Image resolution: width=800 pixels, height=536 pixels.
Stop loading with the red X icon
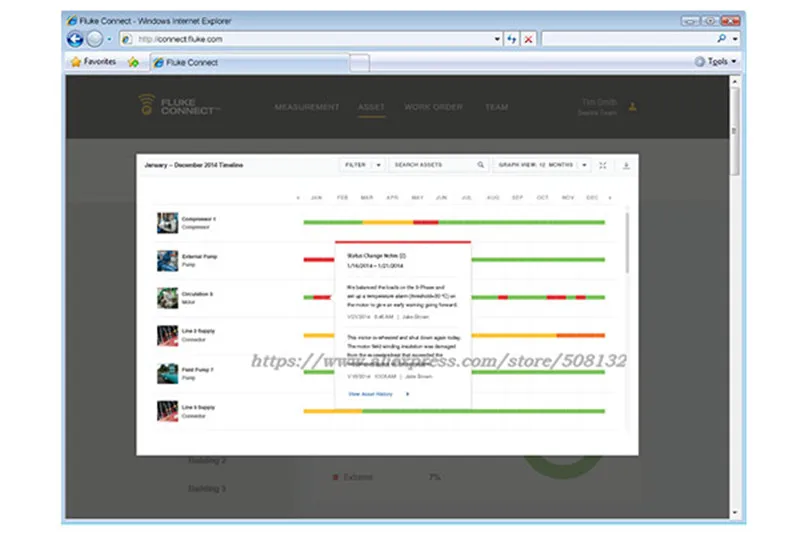point(529,39)
